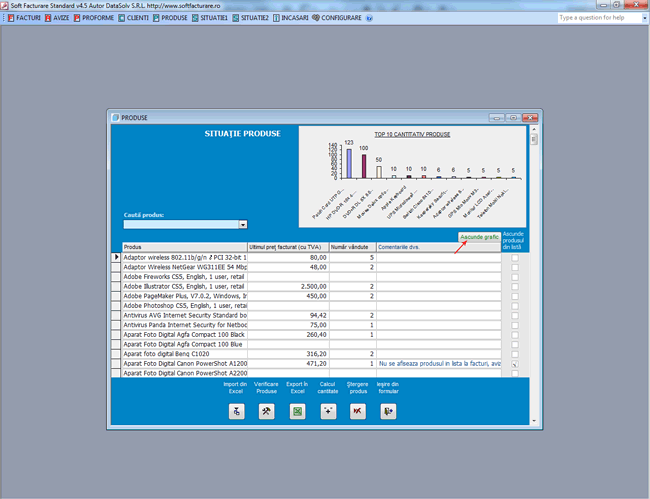This screenshot has width=650, height=499.
Task: Click the Comentariile dvs. column header
Action: [x=439, y=247]
